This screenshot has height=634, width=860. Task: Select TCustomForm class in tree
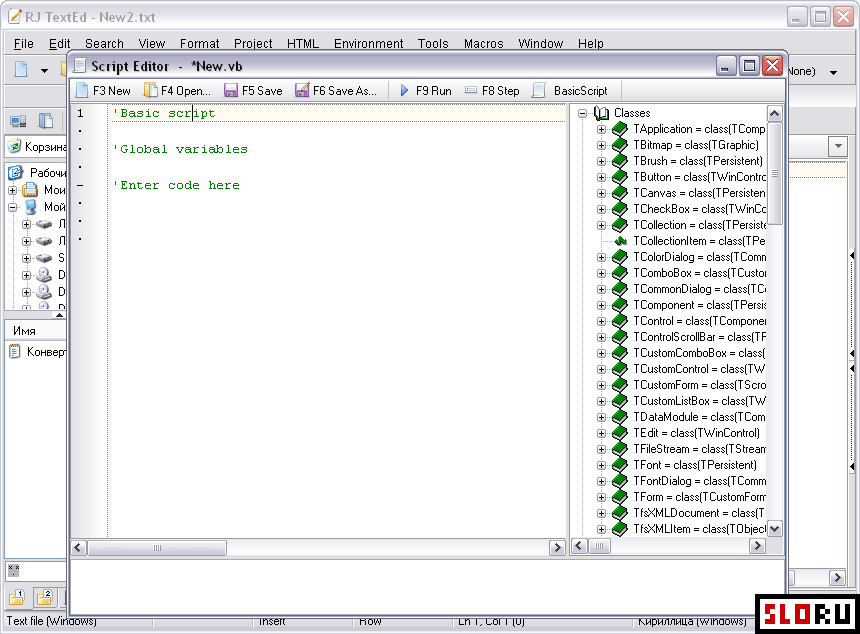coord(700,385)
